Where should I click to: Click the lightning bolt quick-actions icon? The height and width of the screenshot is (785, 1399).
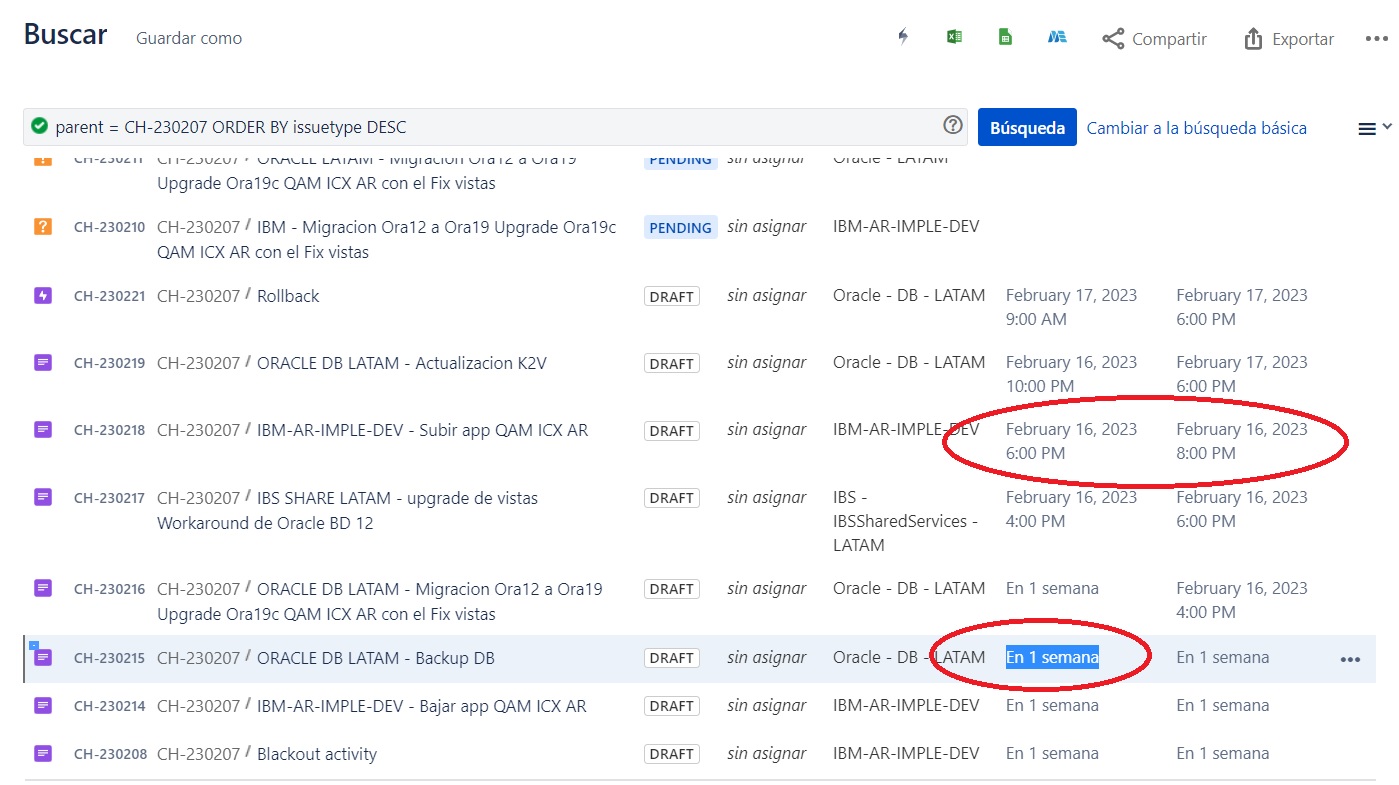[x=902, y=36]
